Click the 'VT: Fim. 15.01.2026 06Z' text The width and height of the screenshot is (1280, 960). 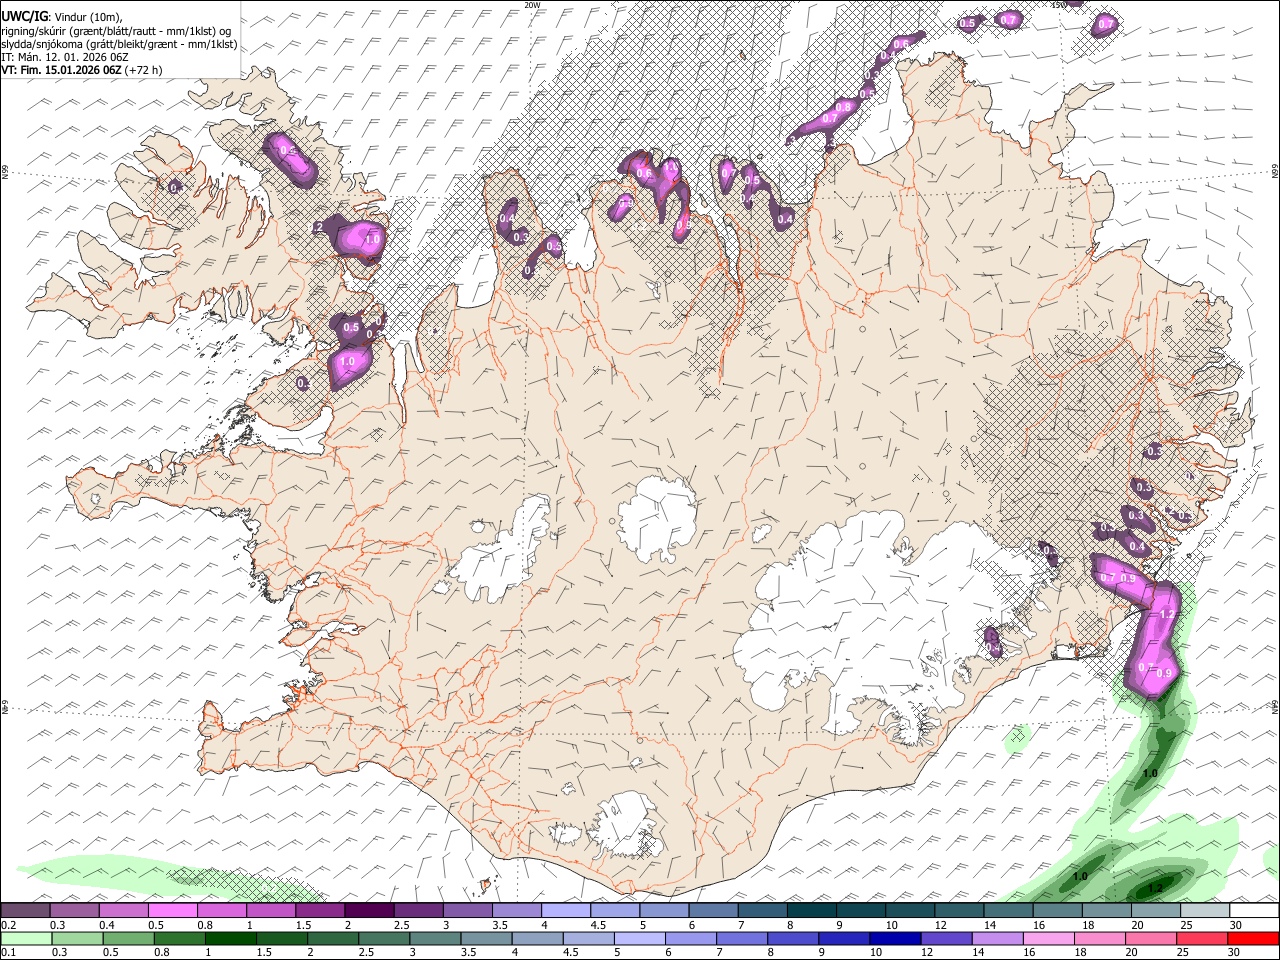[62, 70]
